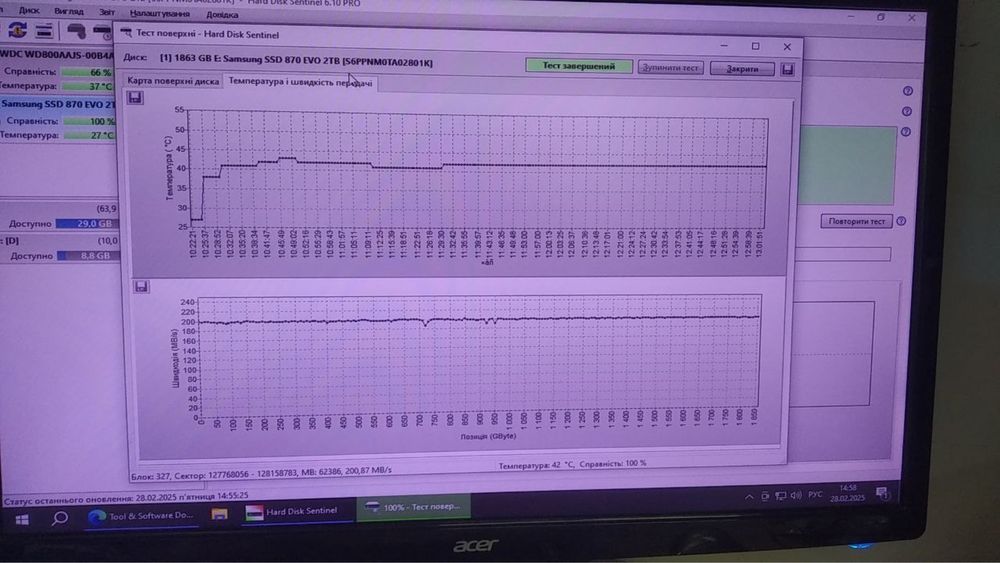Click the 29,0 GB free space bar

[87, 224]
